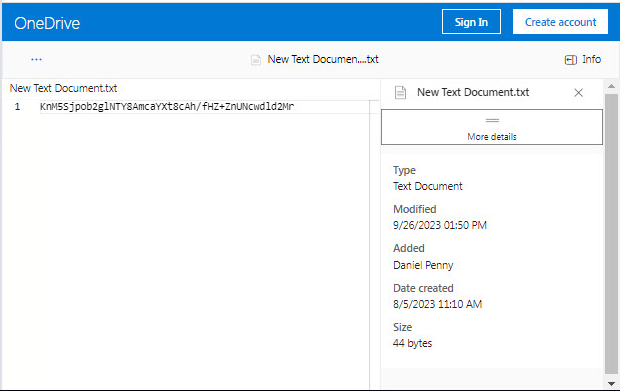The width and height of the screenshot is (620, 391).
Task: Expand More details section
Action: (492, 127)
